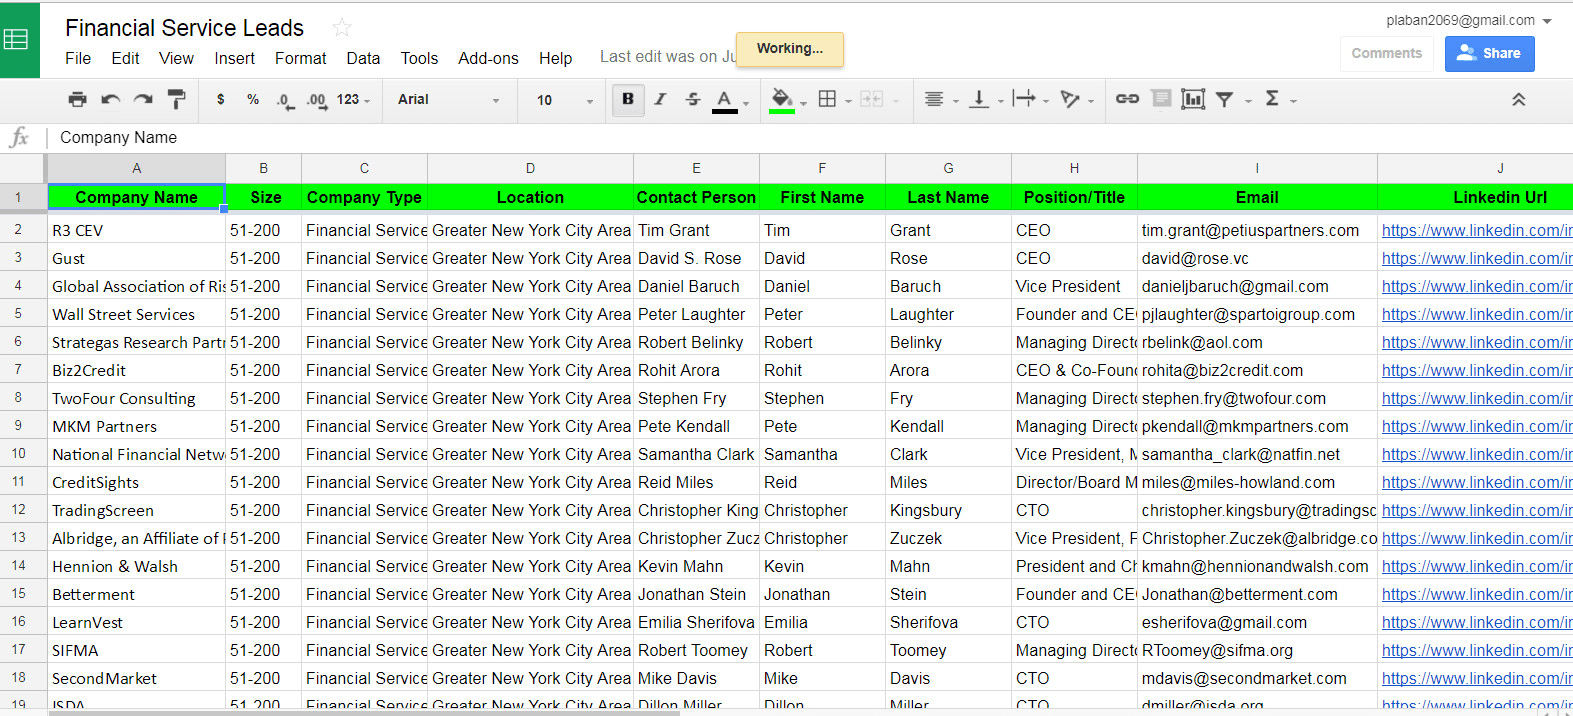1573x716 pixels.
Task: Select the tim.grant@petiuspartners.com email cell
Action: [1256, 230]
